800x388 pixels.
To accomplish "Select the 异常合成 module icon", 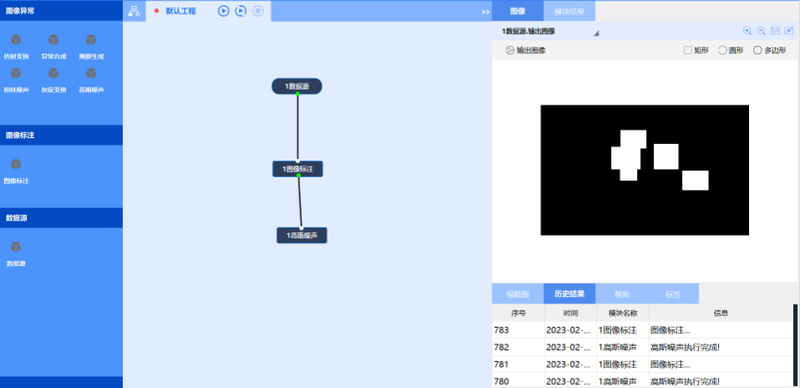I will pos(54,40).
